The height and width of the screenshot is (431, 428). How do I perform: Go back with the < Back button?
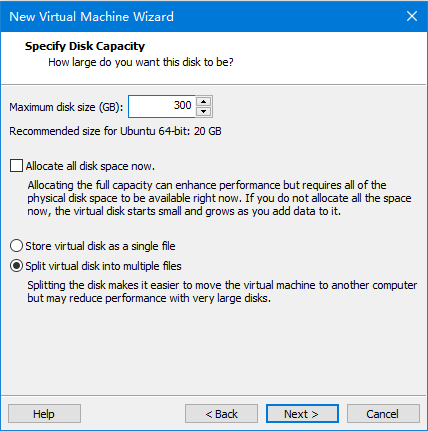tap(221, 414)
